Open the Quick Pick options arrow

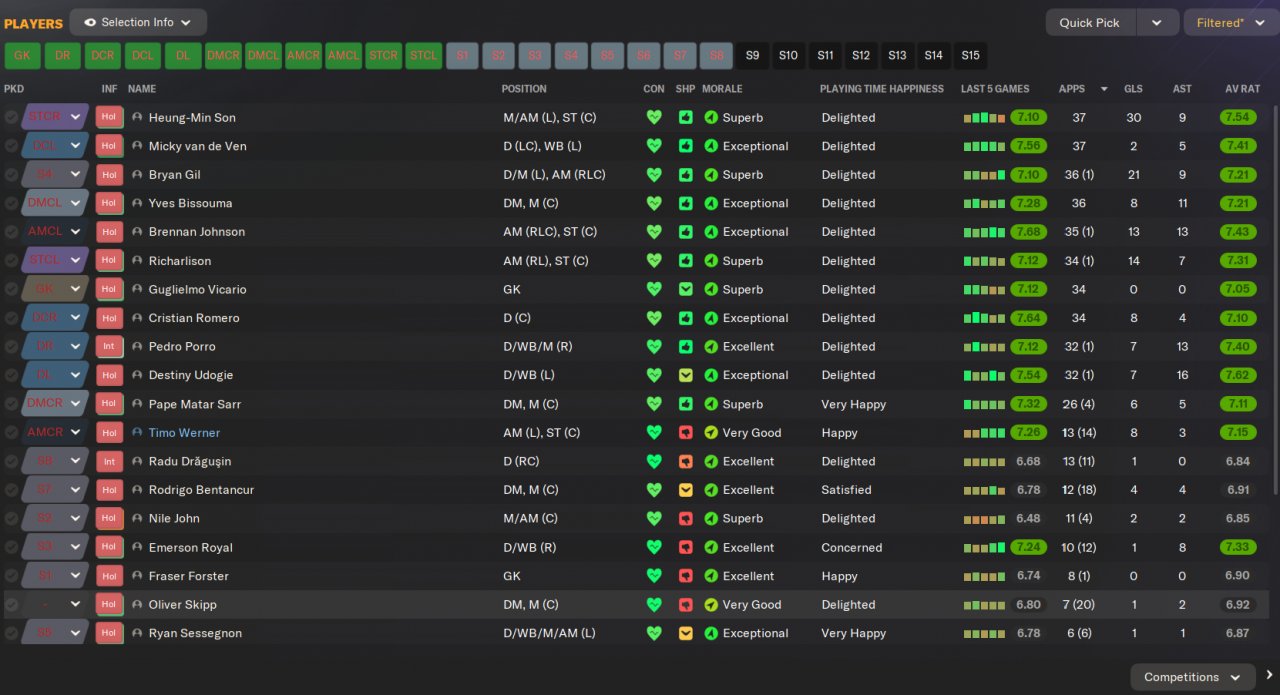[x=1157, y=23]
